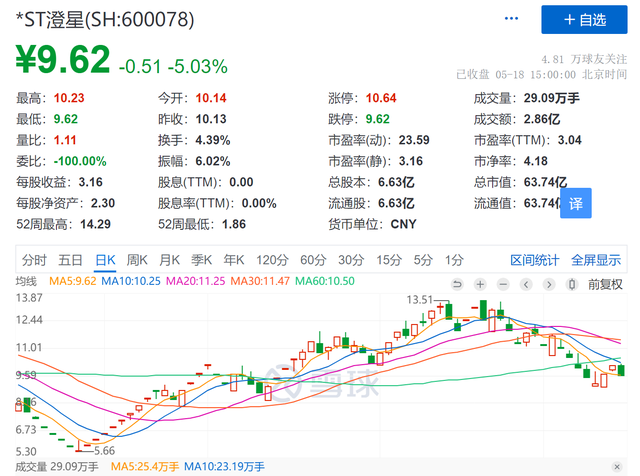Zoom in the chart with plus icon
Viewport: 640px width, 476px height.
click(x=480, y=284)
